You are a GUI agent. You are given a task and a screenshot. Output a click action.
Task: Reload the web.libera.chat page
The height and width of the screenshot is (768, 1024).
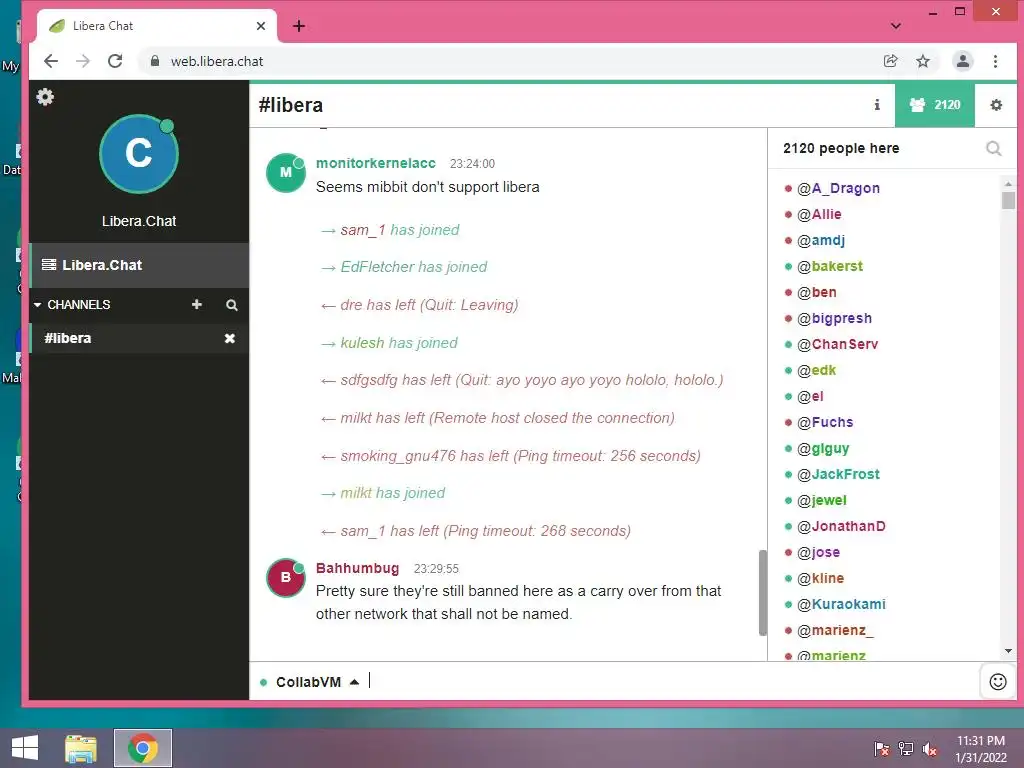click(116, 61)
